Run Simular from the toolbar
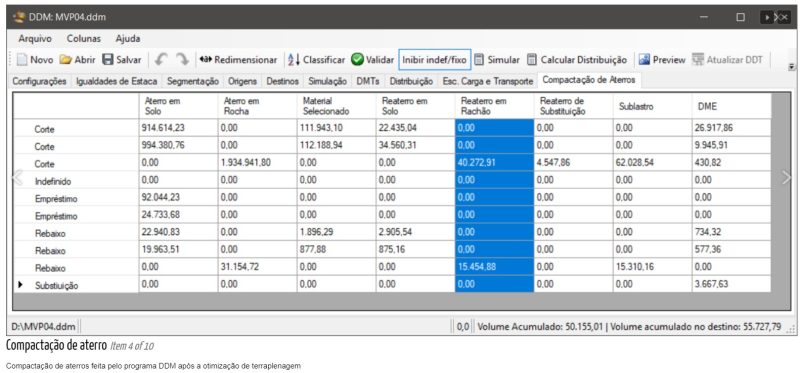 (496, 60)
